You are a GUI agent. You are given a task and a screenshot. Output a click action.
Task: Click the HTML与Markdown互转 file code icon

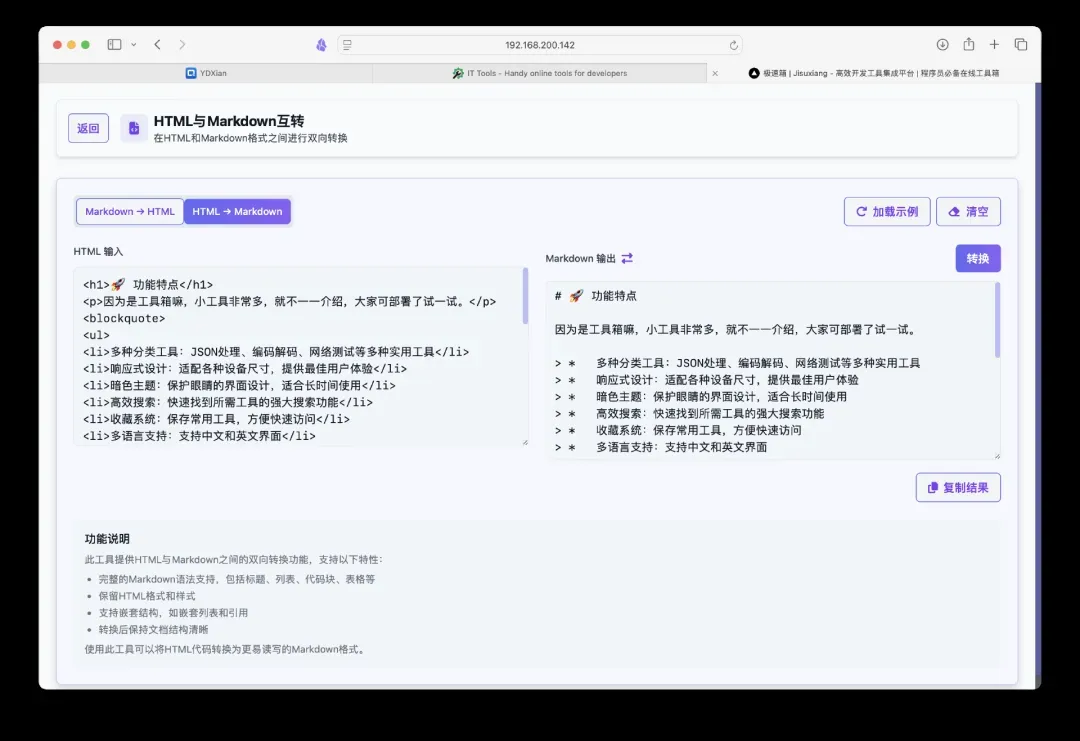[x=134, y=128]
